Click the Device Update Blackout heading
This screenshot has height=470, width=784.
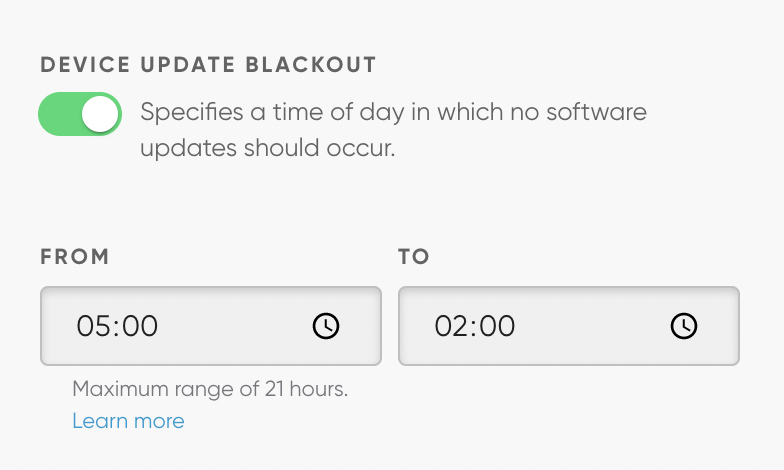pos(208,66)
